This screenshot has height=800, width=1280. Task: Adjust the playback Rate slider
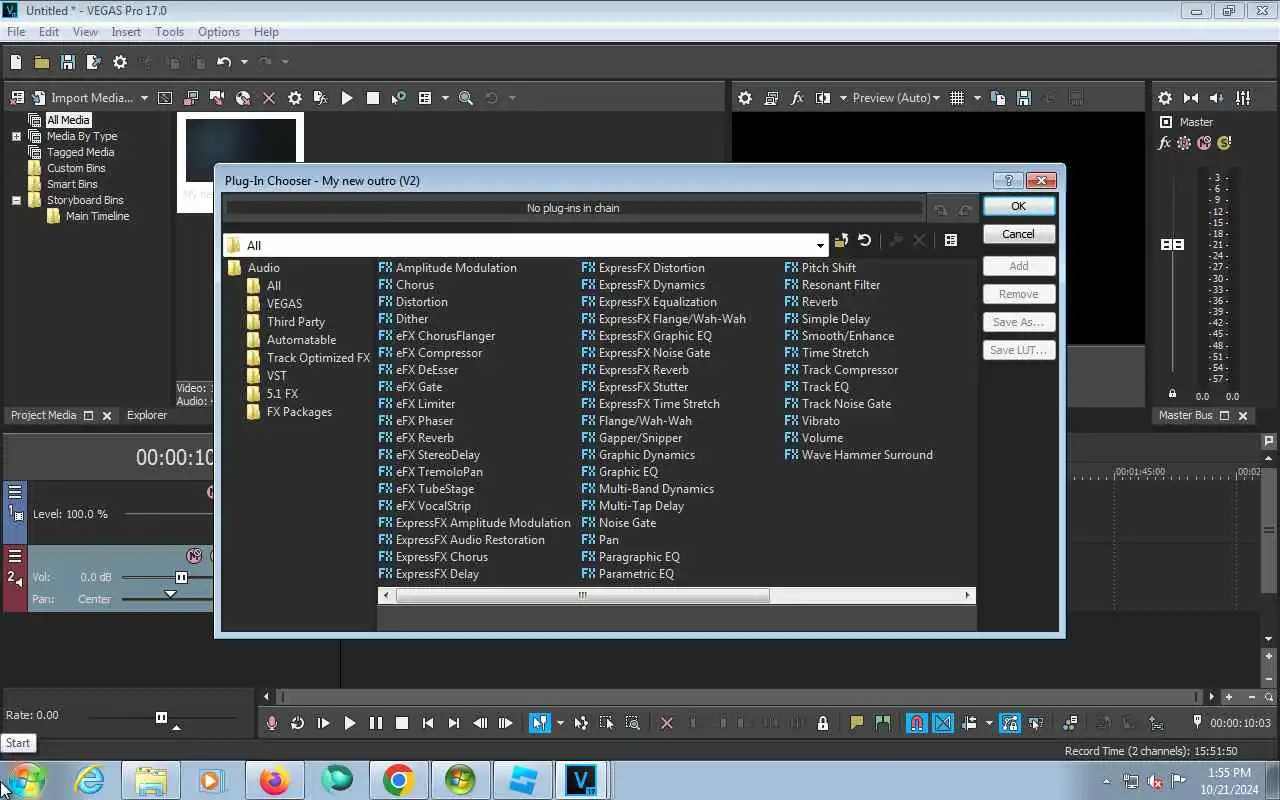(x=161, y=717)
